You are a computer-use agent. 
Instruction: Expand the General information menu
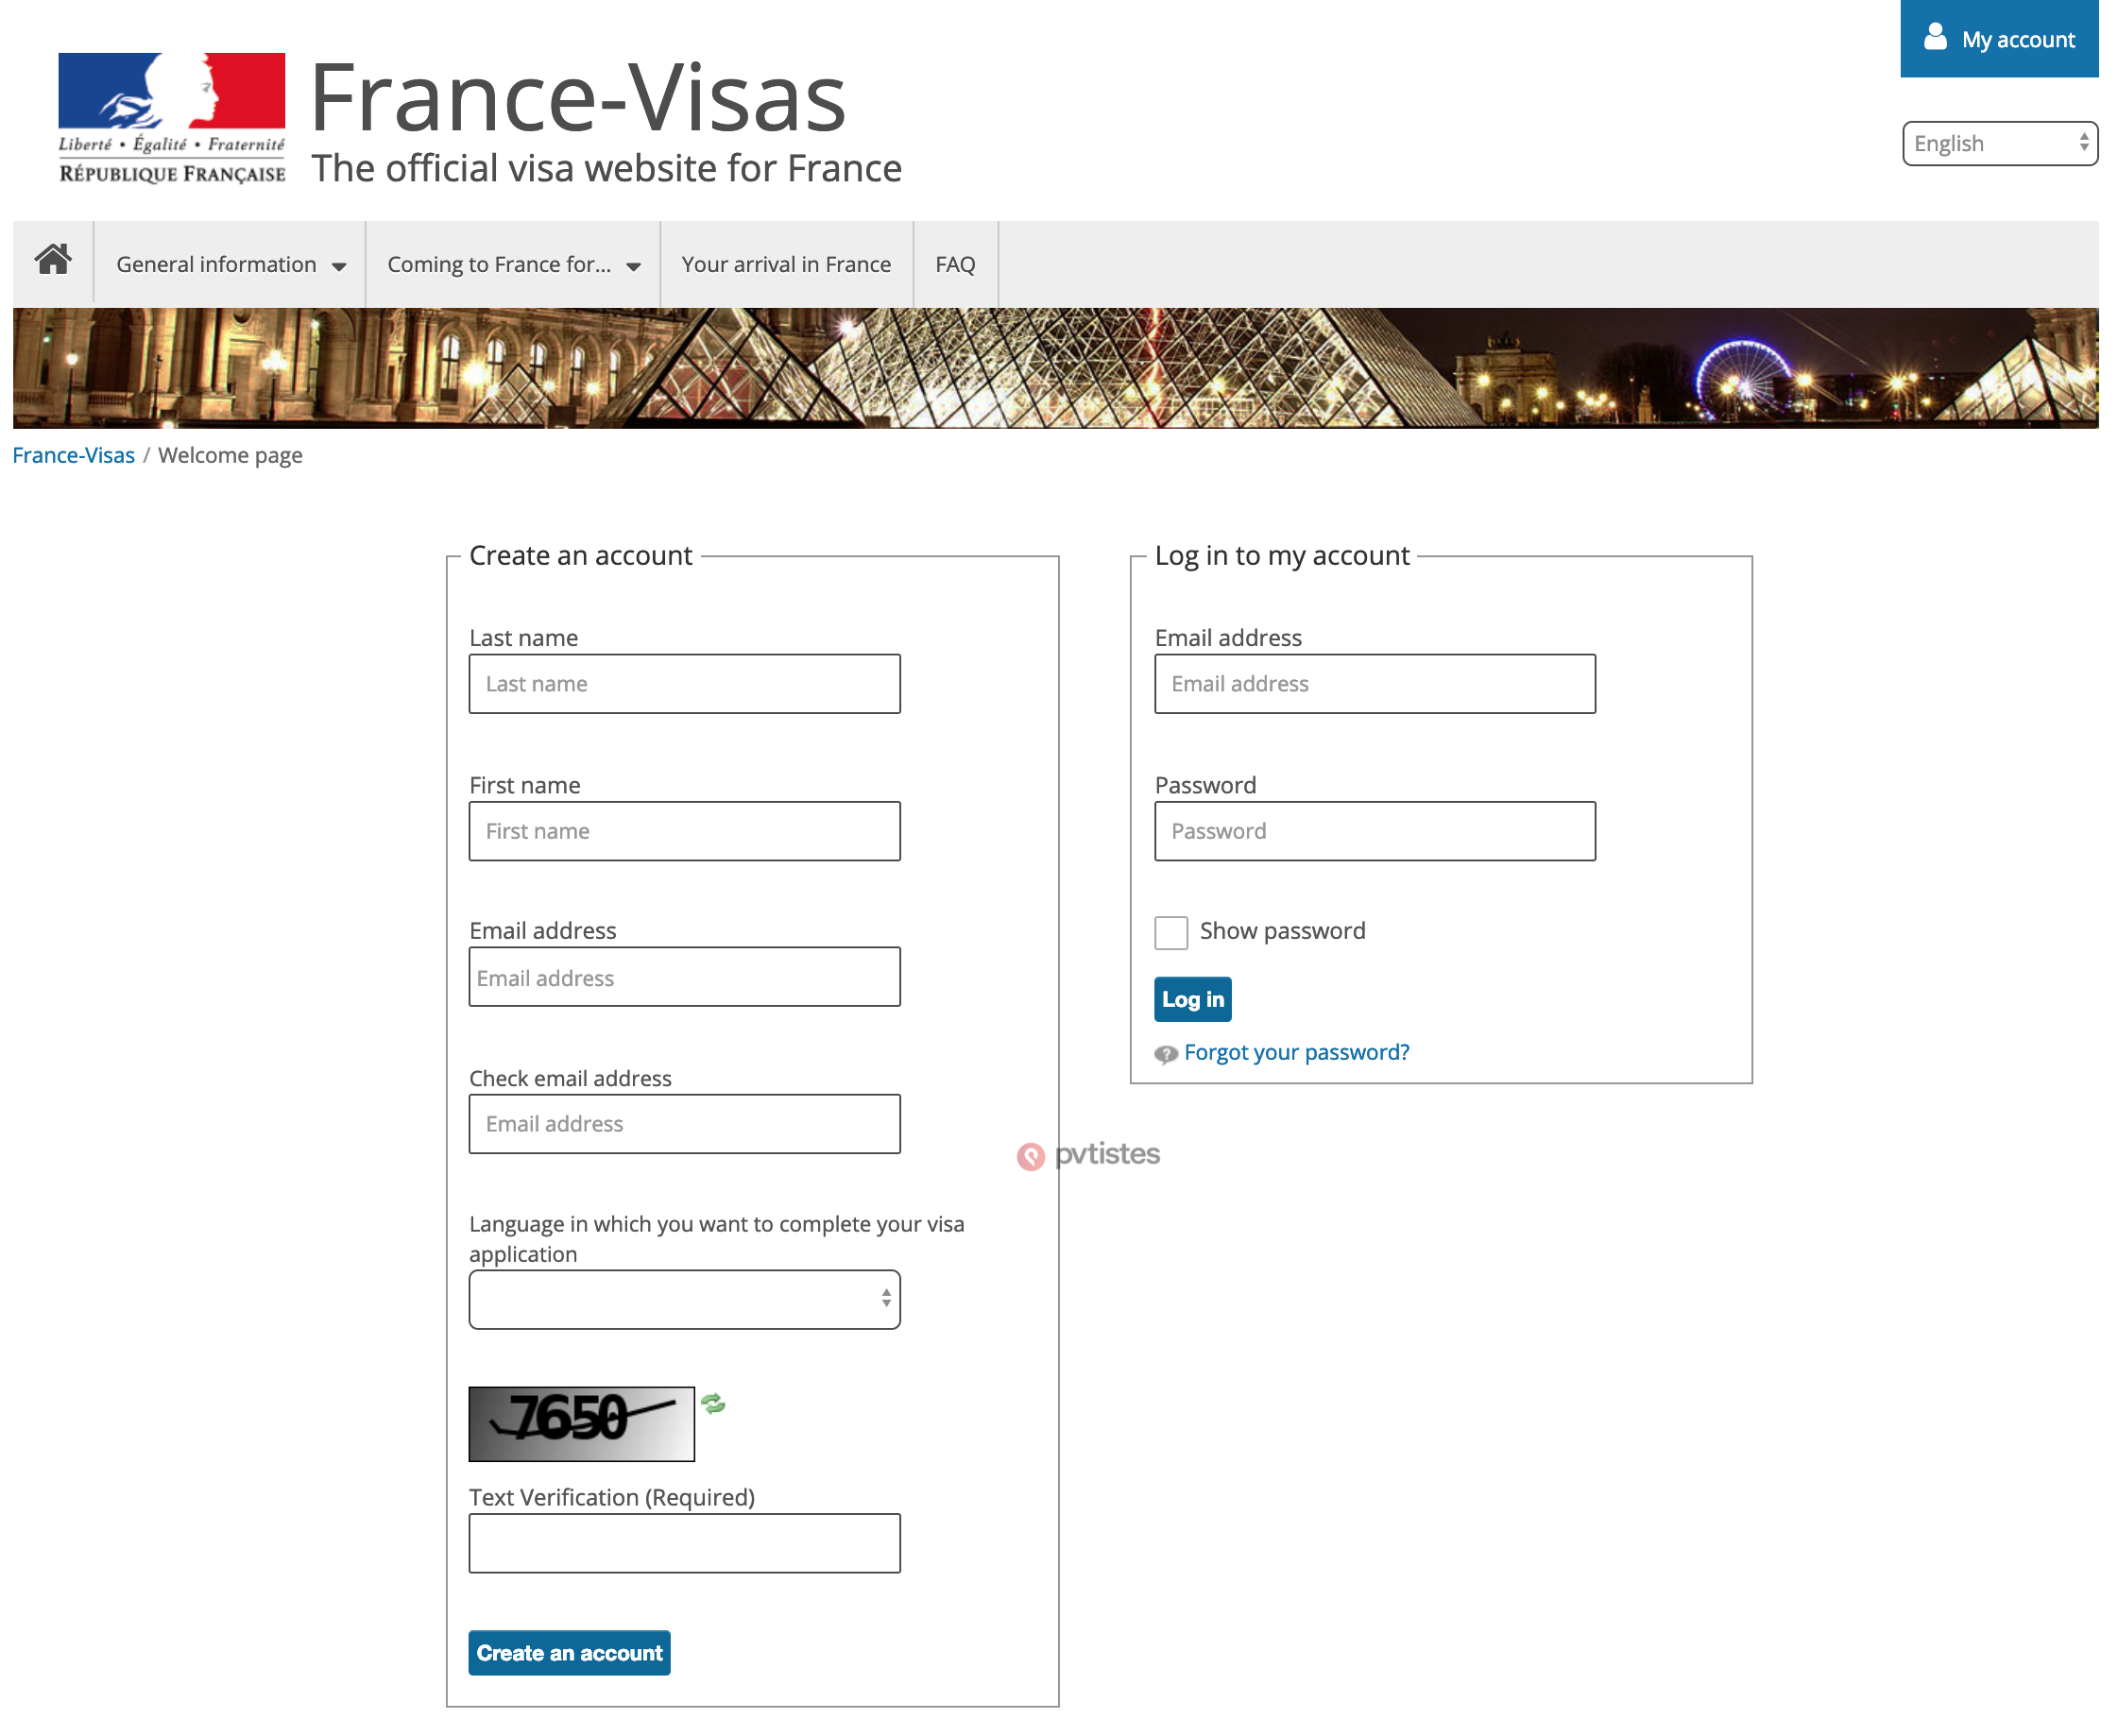click(x=230, y=264)
